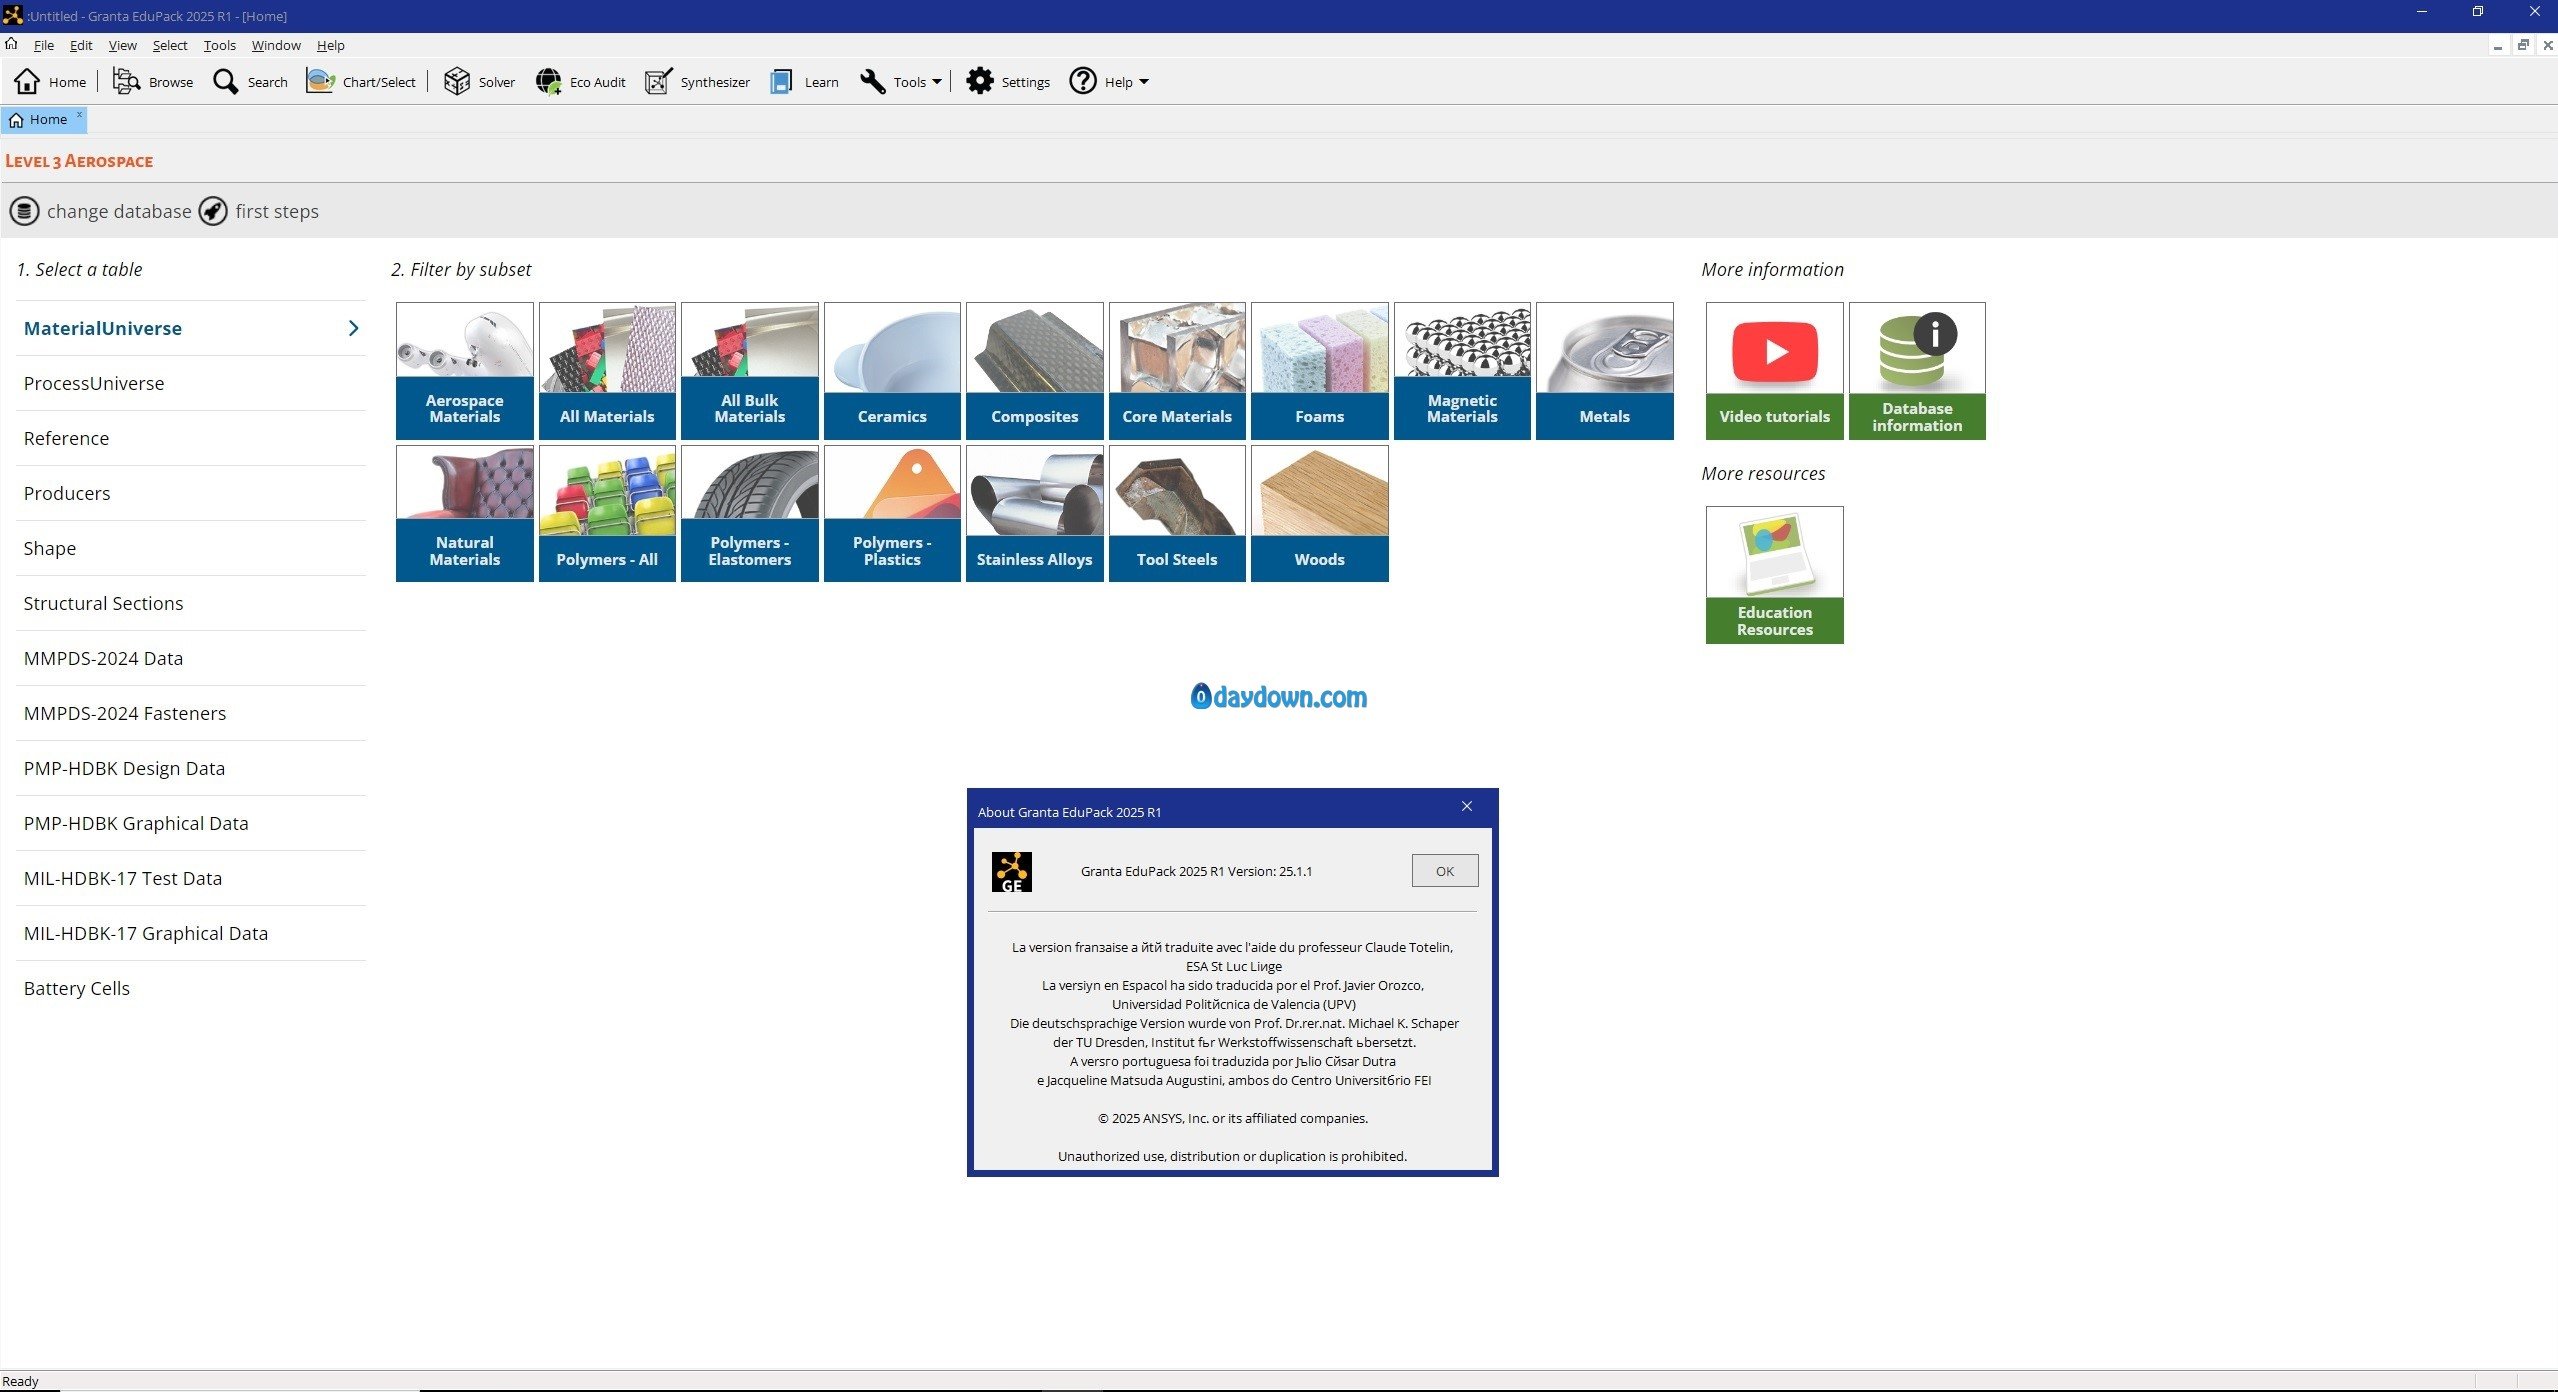Select the Shape table
The height and width of the screenshot is (1392, 2558).
click(191, 548)
